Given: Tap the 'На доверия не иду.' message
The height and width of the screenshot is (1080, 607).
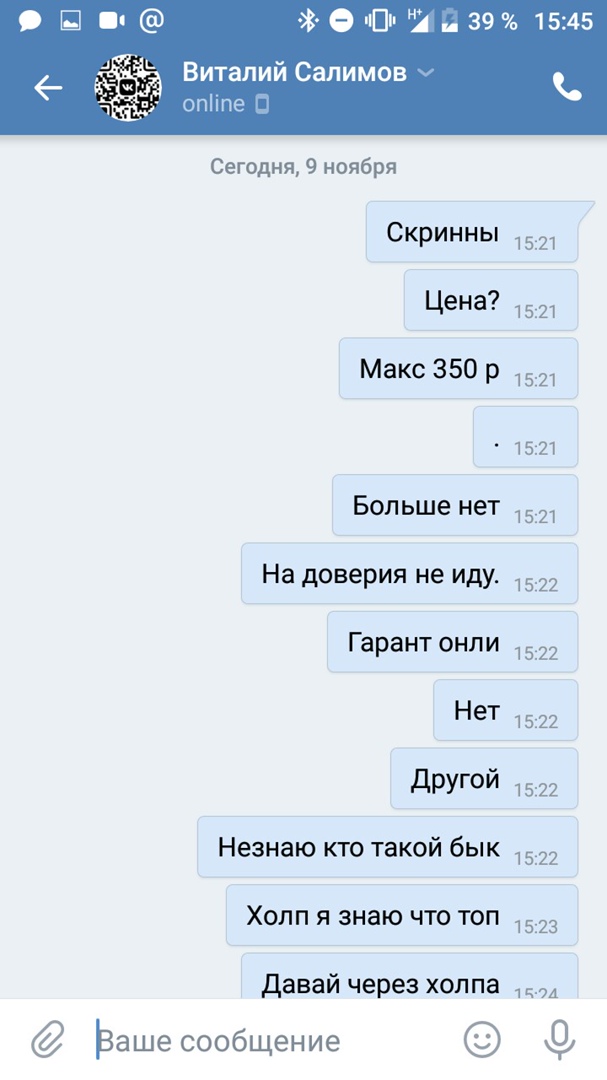Looking at the screenshot, I should click(409, 574).
